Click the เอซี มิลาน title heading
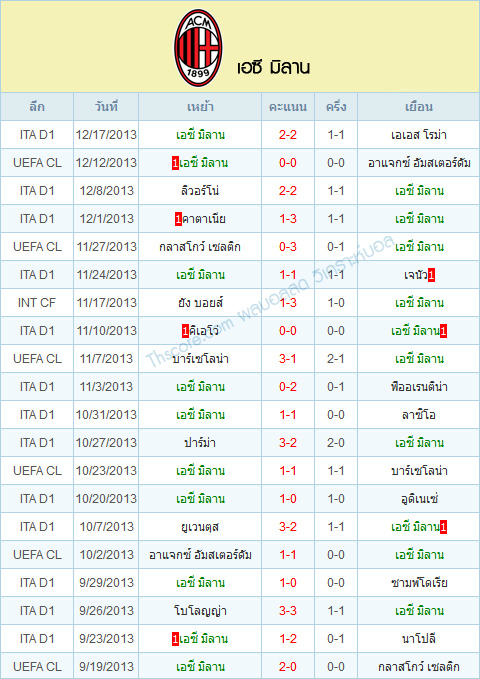This screenshot has width=480, height=679. 273,68
